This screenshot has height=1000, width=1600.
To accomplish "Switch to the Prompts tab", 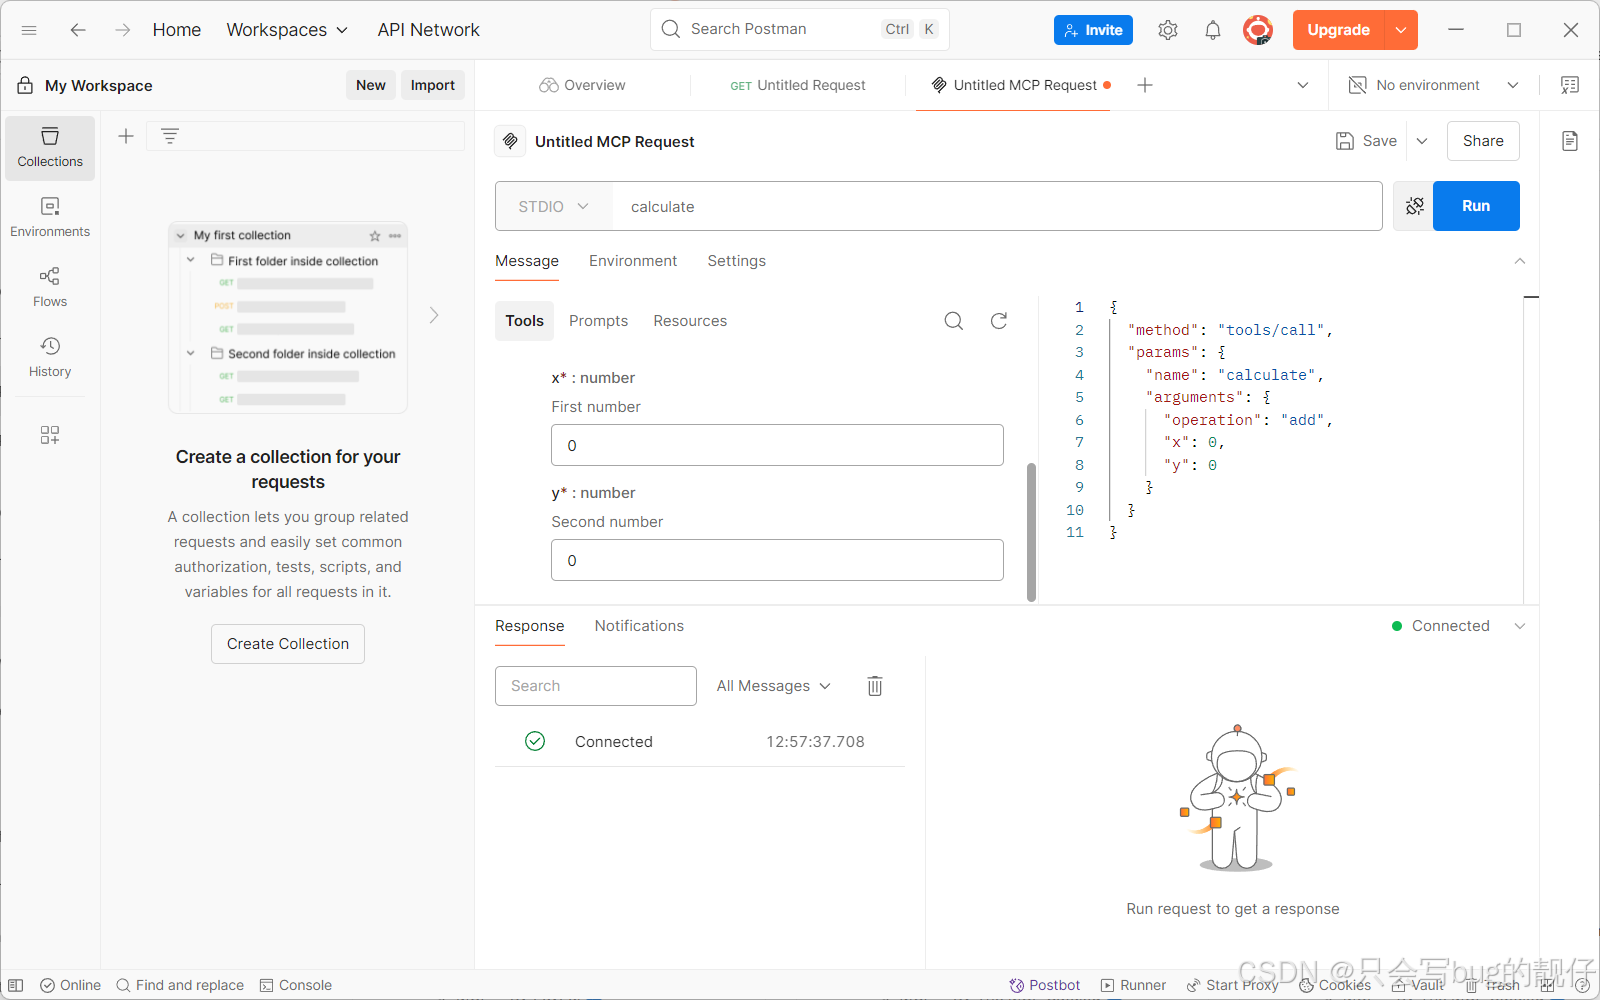I will pos(598,321).
